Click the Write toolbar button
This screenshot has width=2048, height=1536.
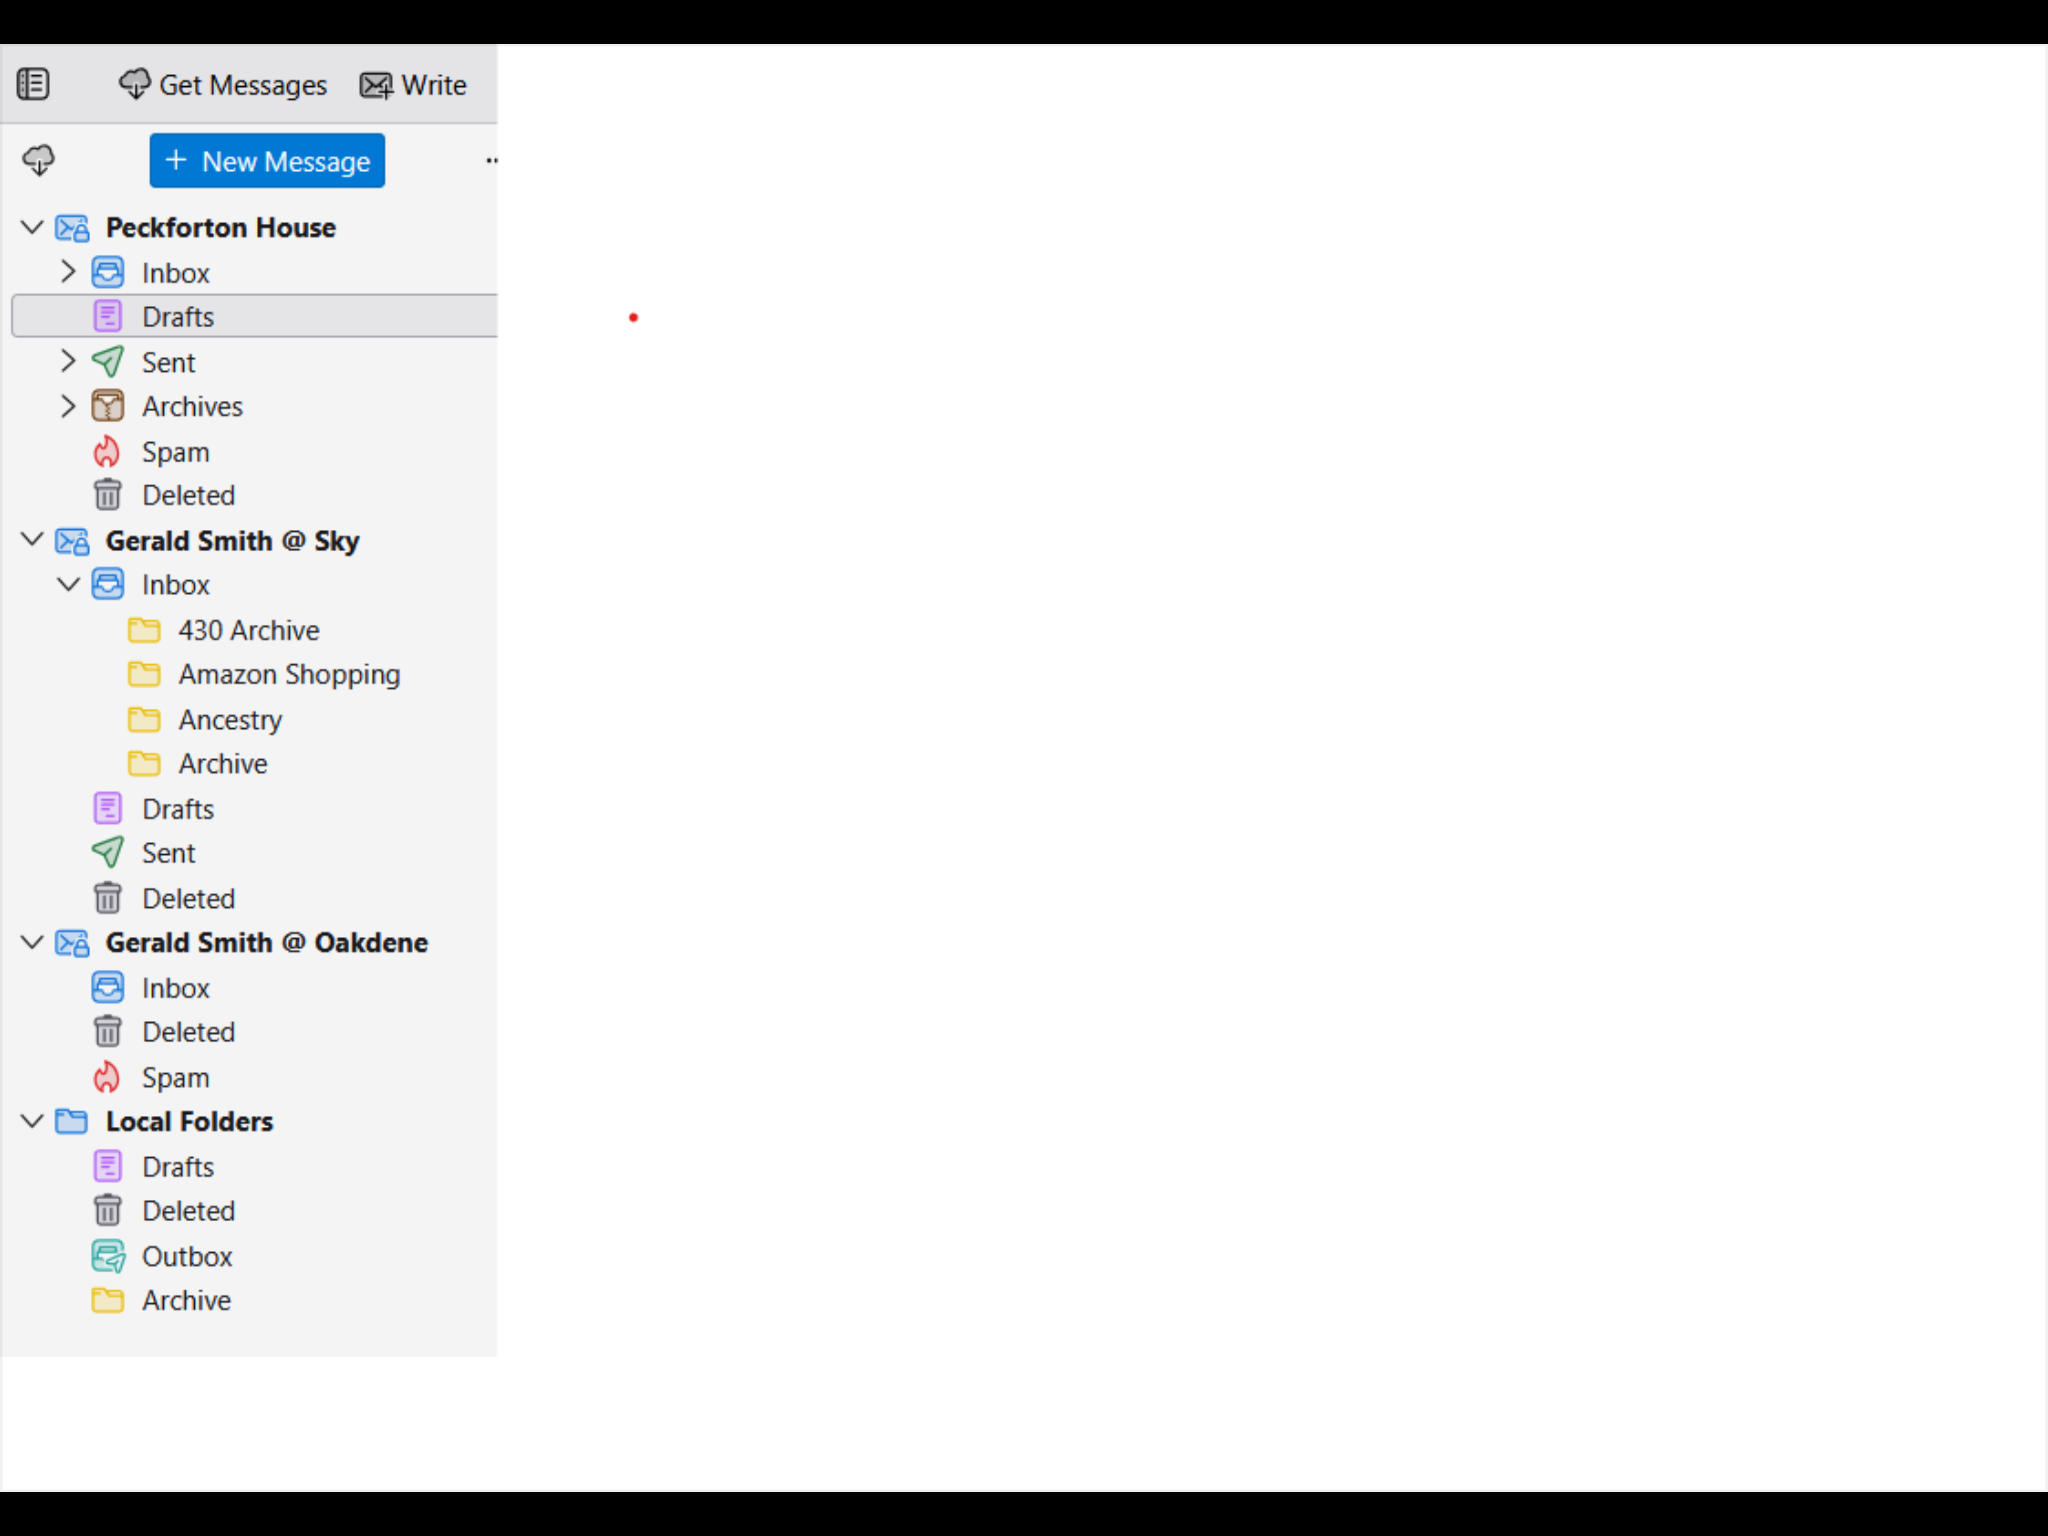(413, 85)
